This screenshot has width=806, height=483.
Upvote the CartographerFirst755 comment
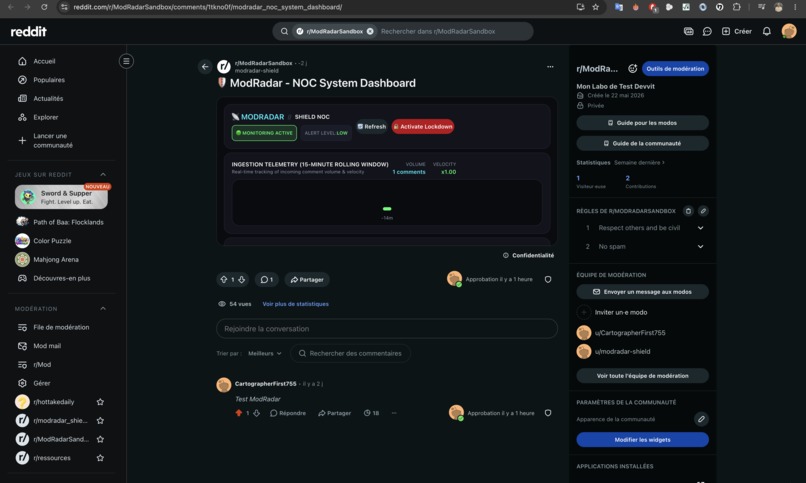click(x=239, y=413)
